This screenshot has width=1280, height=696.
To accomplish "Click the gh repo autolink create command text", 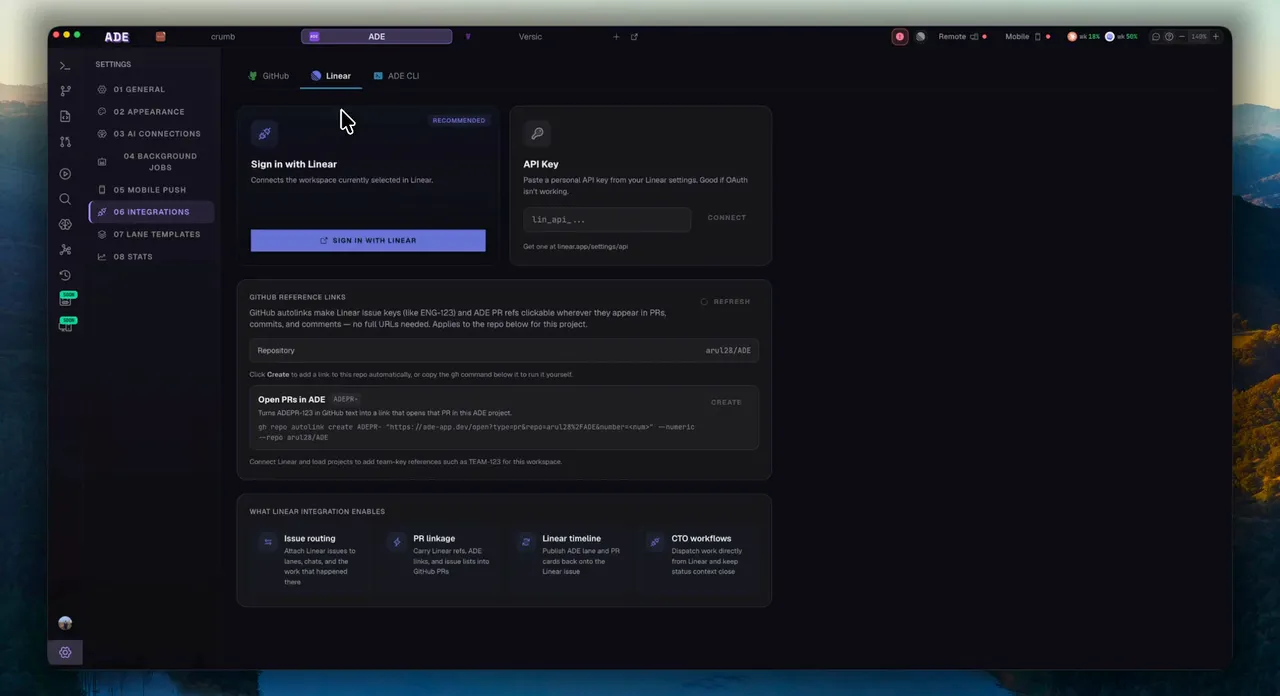I will tap(476, 432).
